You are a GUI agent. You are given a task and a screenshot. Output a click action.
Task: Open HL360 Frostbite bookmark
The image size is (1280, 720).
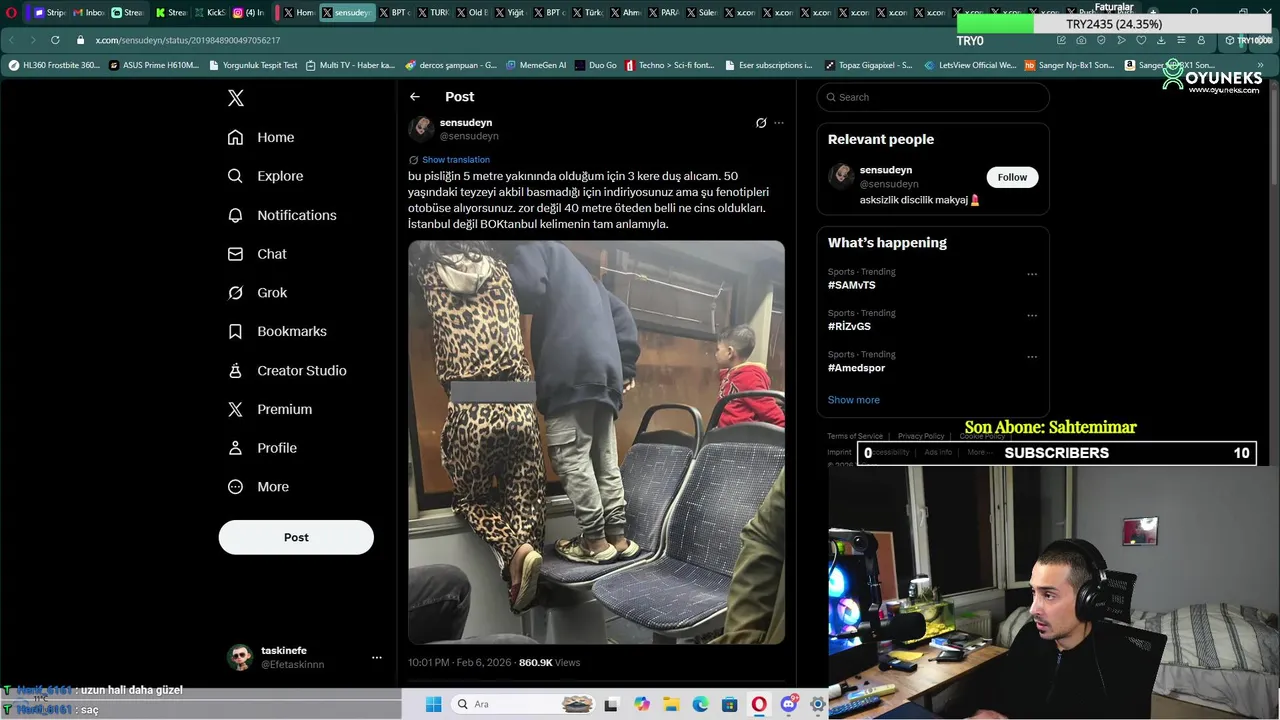click(x=55, y=65)
